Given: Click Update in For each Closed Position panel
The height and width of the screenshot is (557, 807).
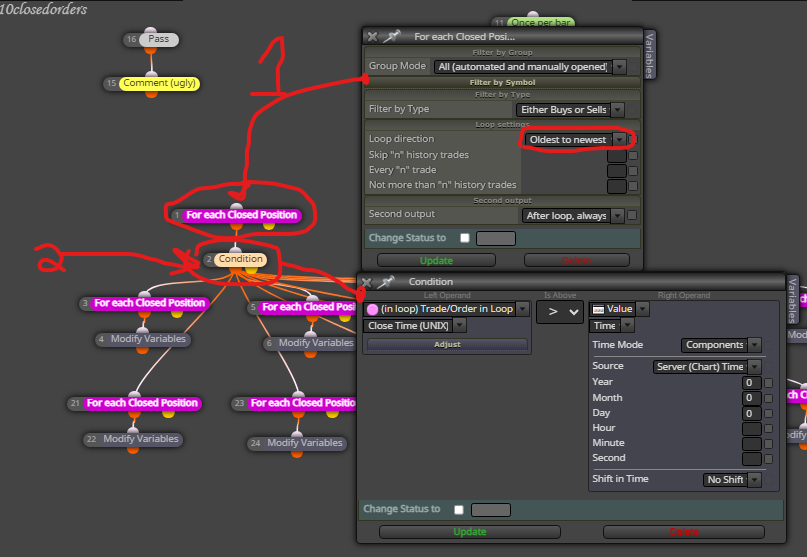Looking at the screenshot, I should (436, 260).
